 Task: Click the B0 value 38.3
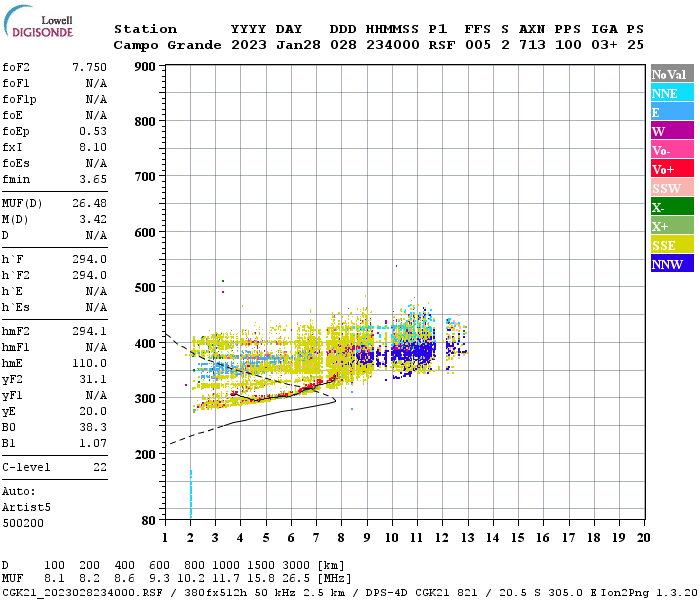click(x=93, y=427)
